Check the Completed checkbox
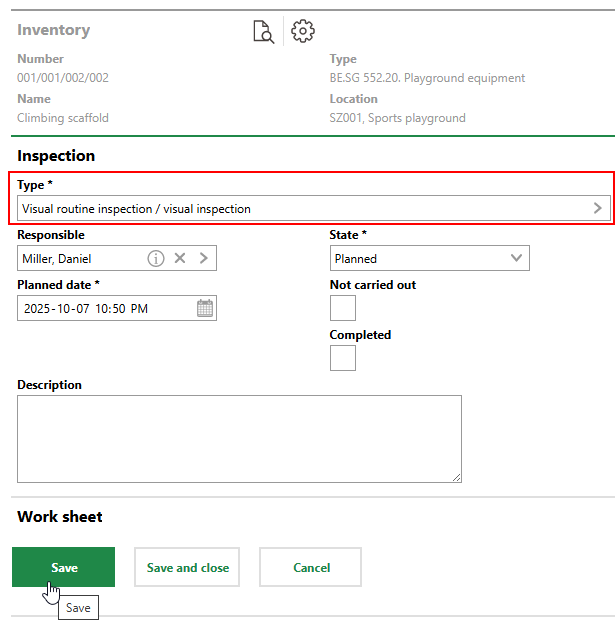This screenshot has width=615, height=625. click(x=343, y=358)
